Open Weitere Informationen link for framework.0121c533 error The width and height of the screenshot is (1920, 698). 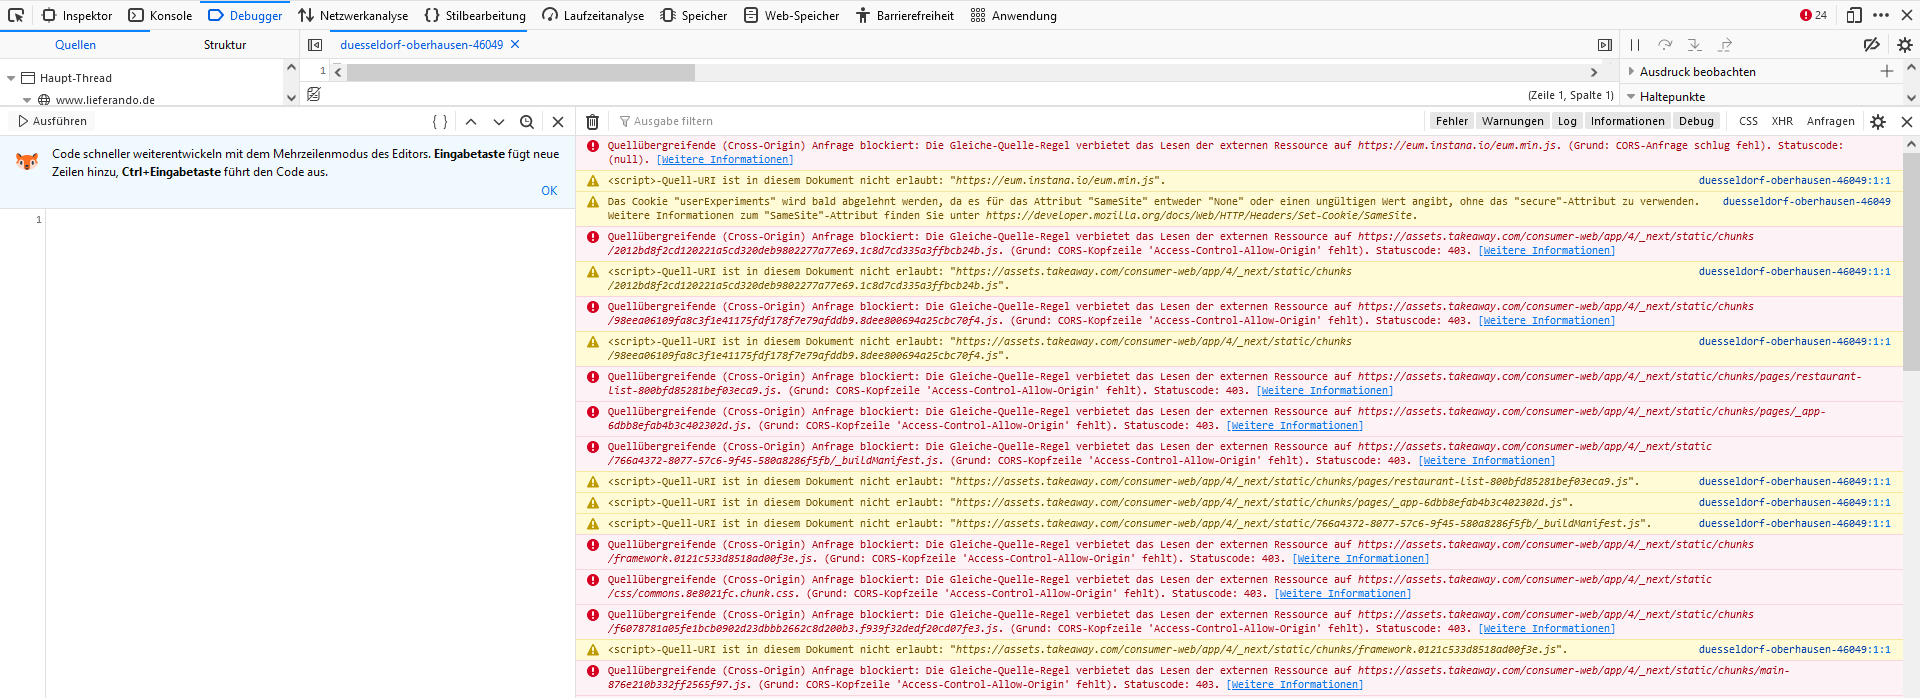point(1361,559)
